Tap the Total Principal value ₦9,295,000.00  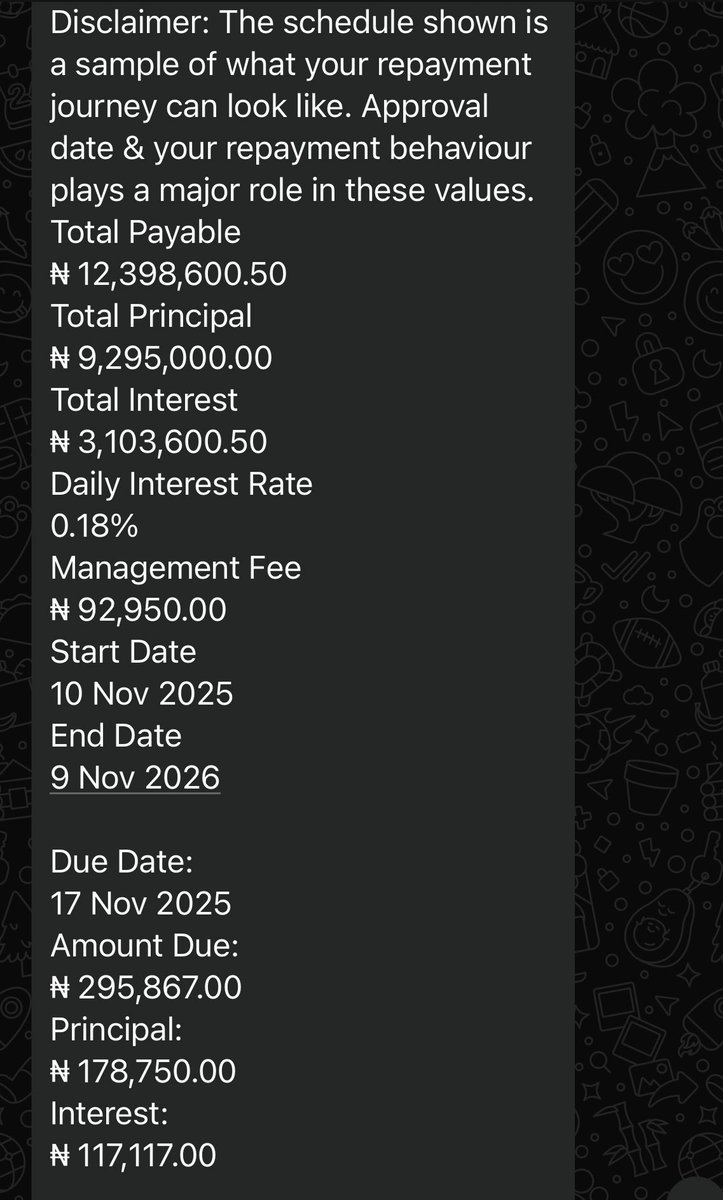161,358
